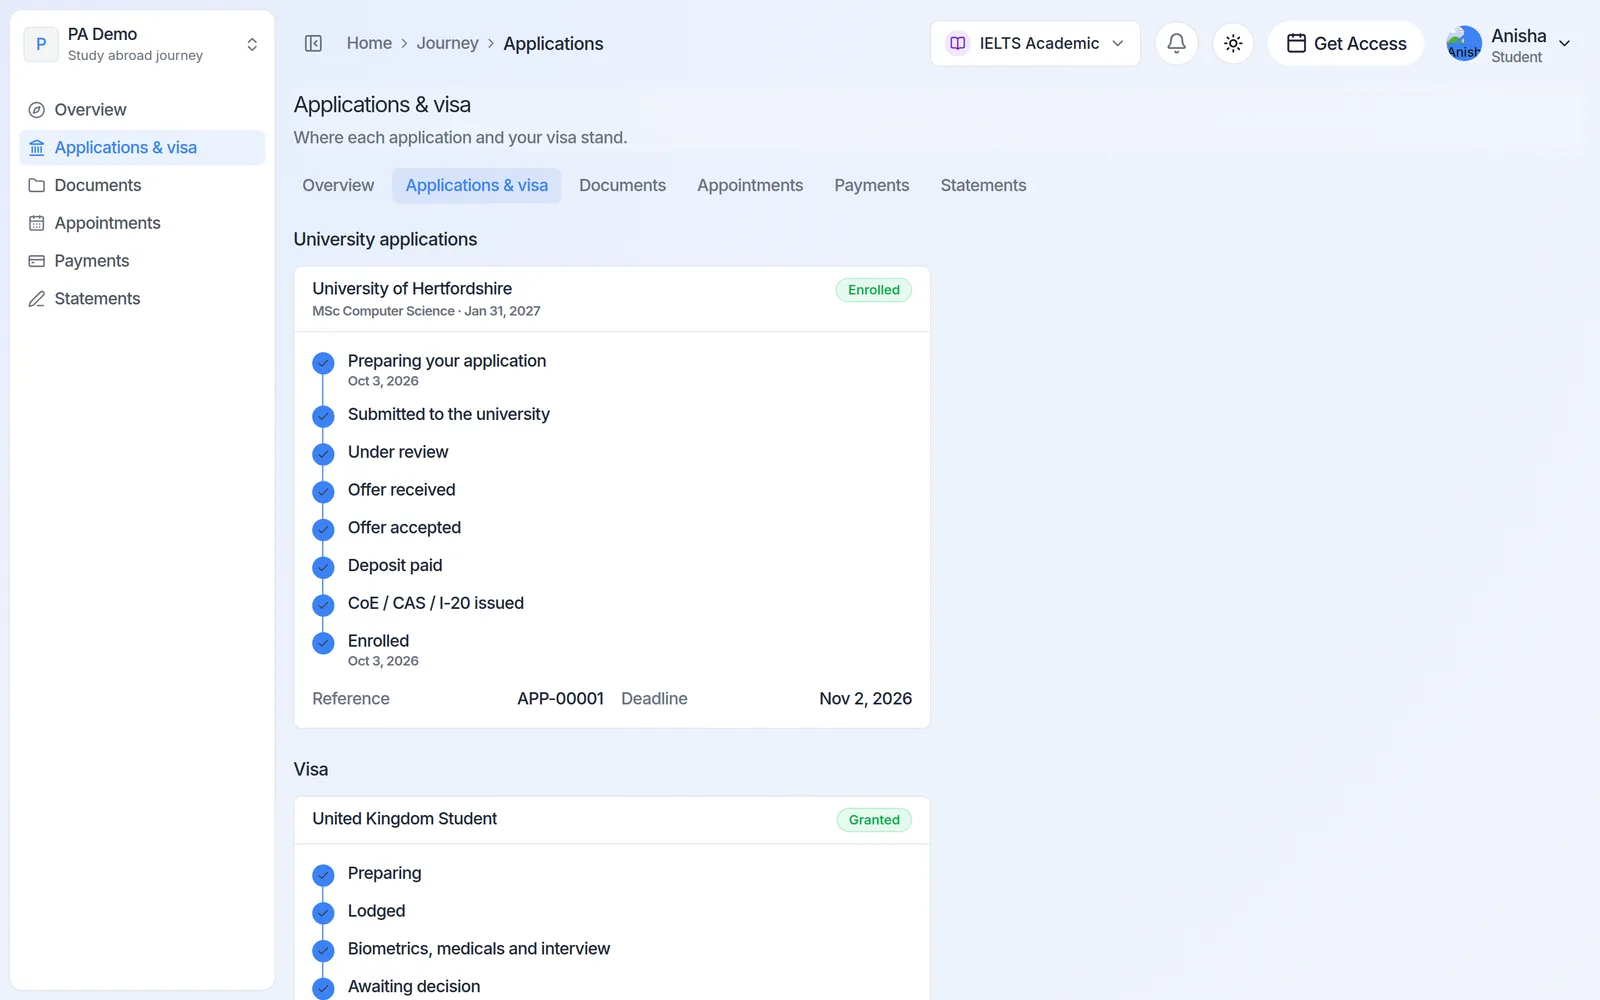
Task: Toggle the sidebar panel icon
Action: [x=313, y=43]
